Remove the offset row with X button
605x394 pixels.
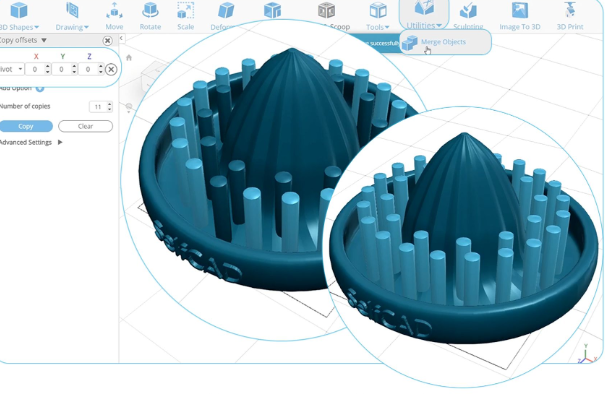pos(111,69)
